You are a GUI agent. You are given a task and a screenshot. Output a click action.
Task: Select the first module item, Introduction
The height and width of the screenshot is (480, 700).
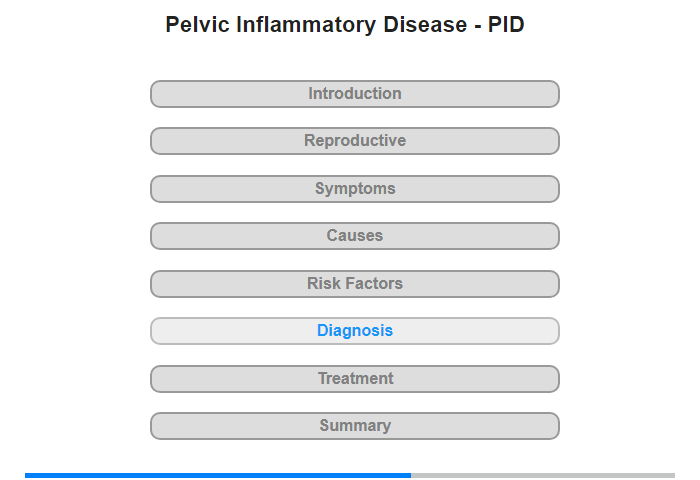(354, 94)
